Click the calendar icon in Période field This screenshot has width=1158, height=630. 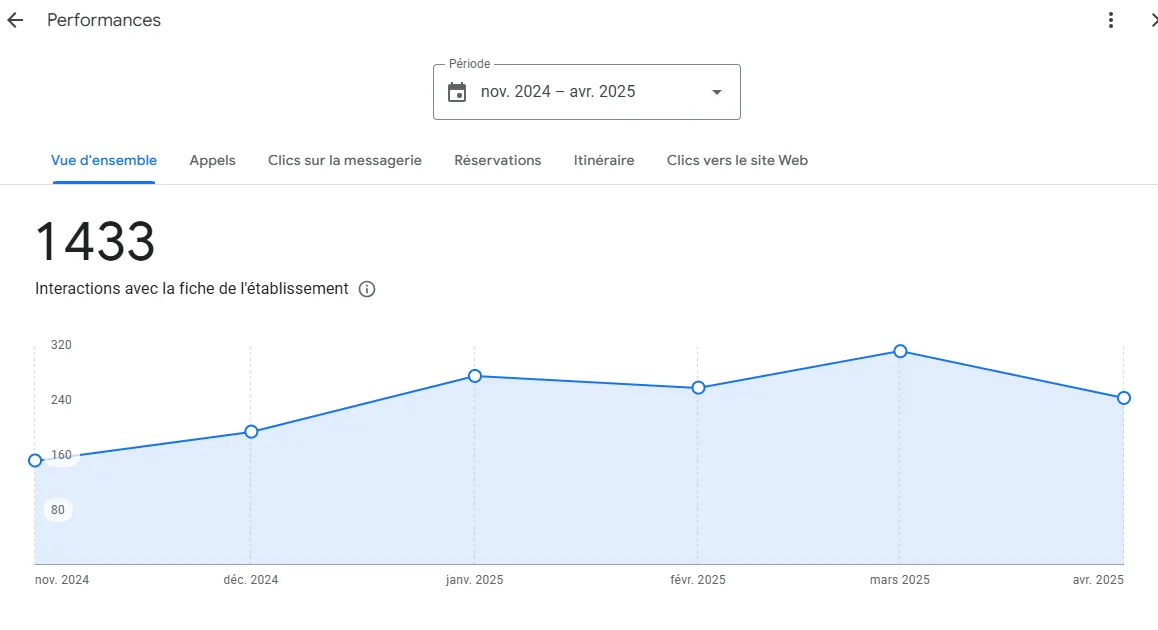pos(457,92)
